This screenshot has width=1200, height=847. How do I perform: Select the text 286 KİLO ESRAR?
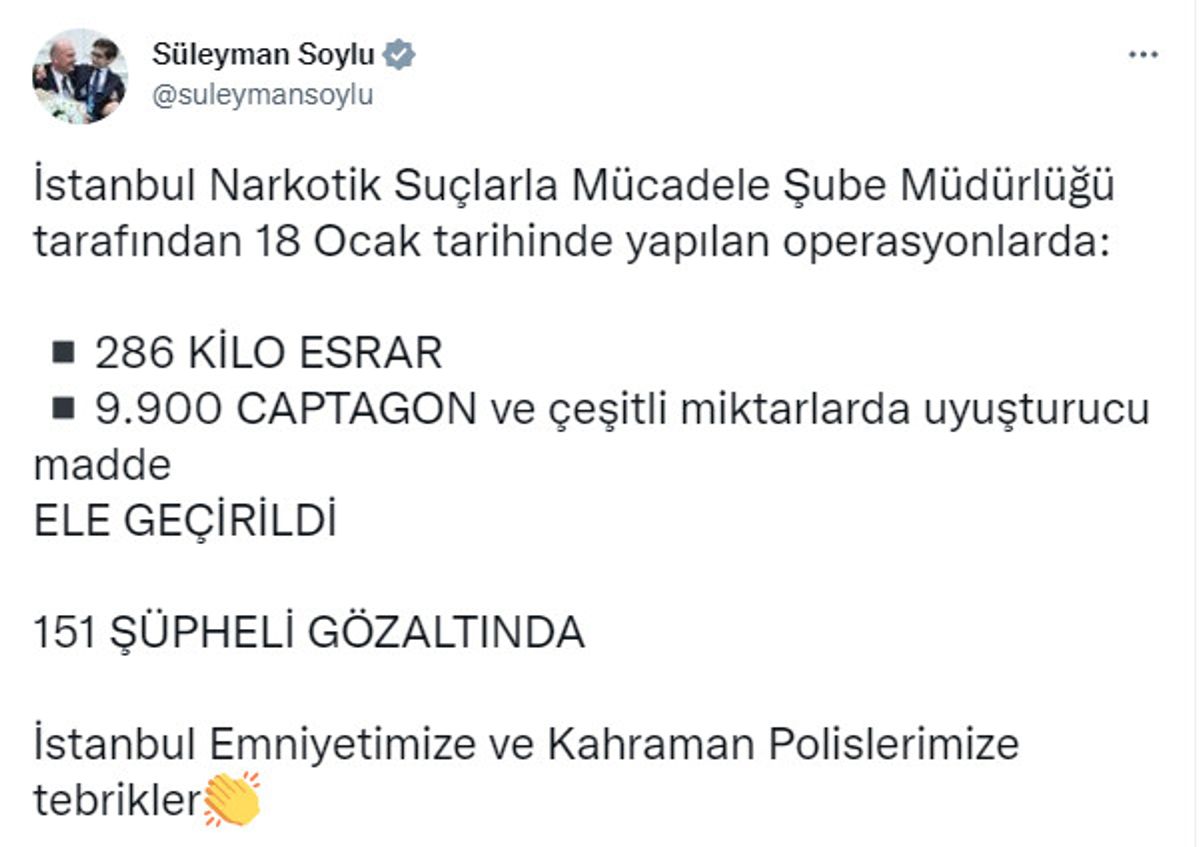(x=268, y=353)
